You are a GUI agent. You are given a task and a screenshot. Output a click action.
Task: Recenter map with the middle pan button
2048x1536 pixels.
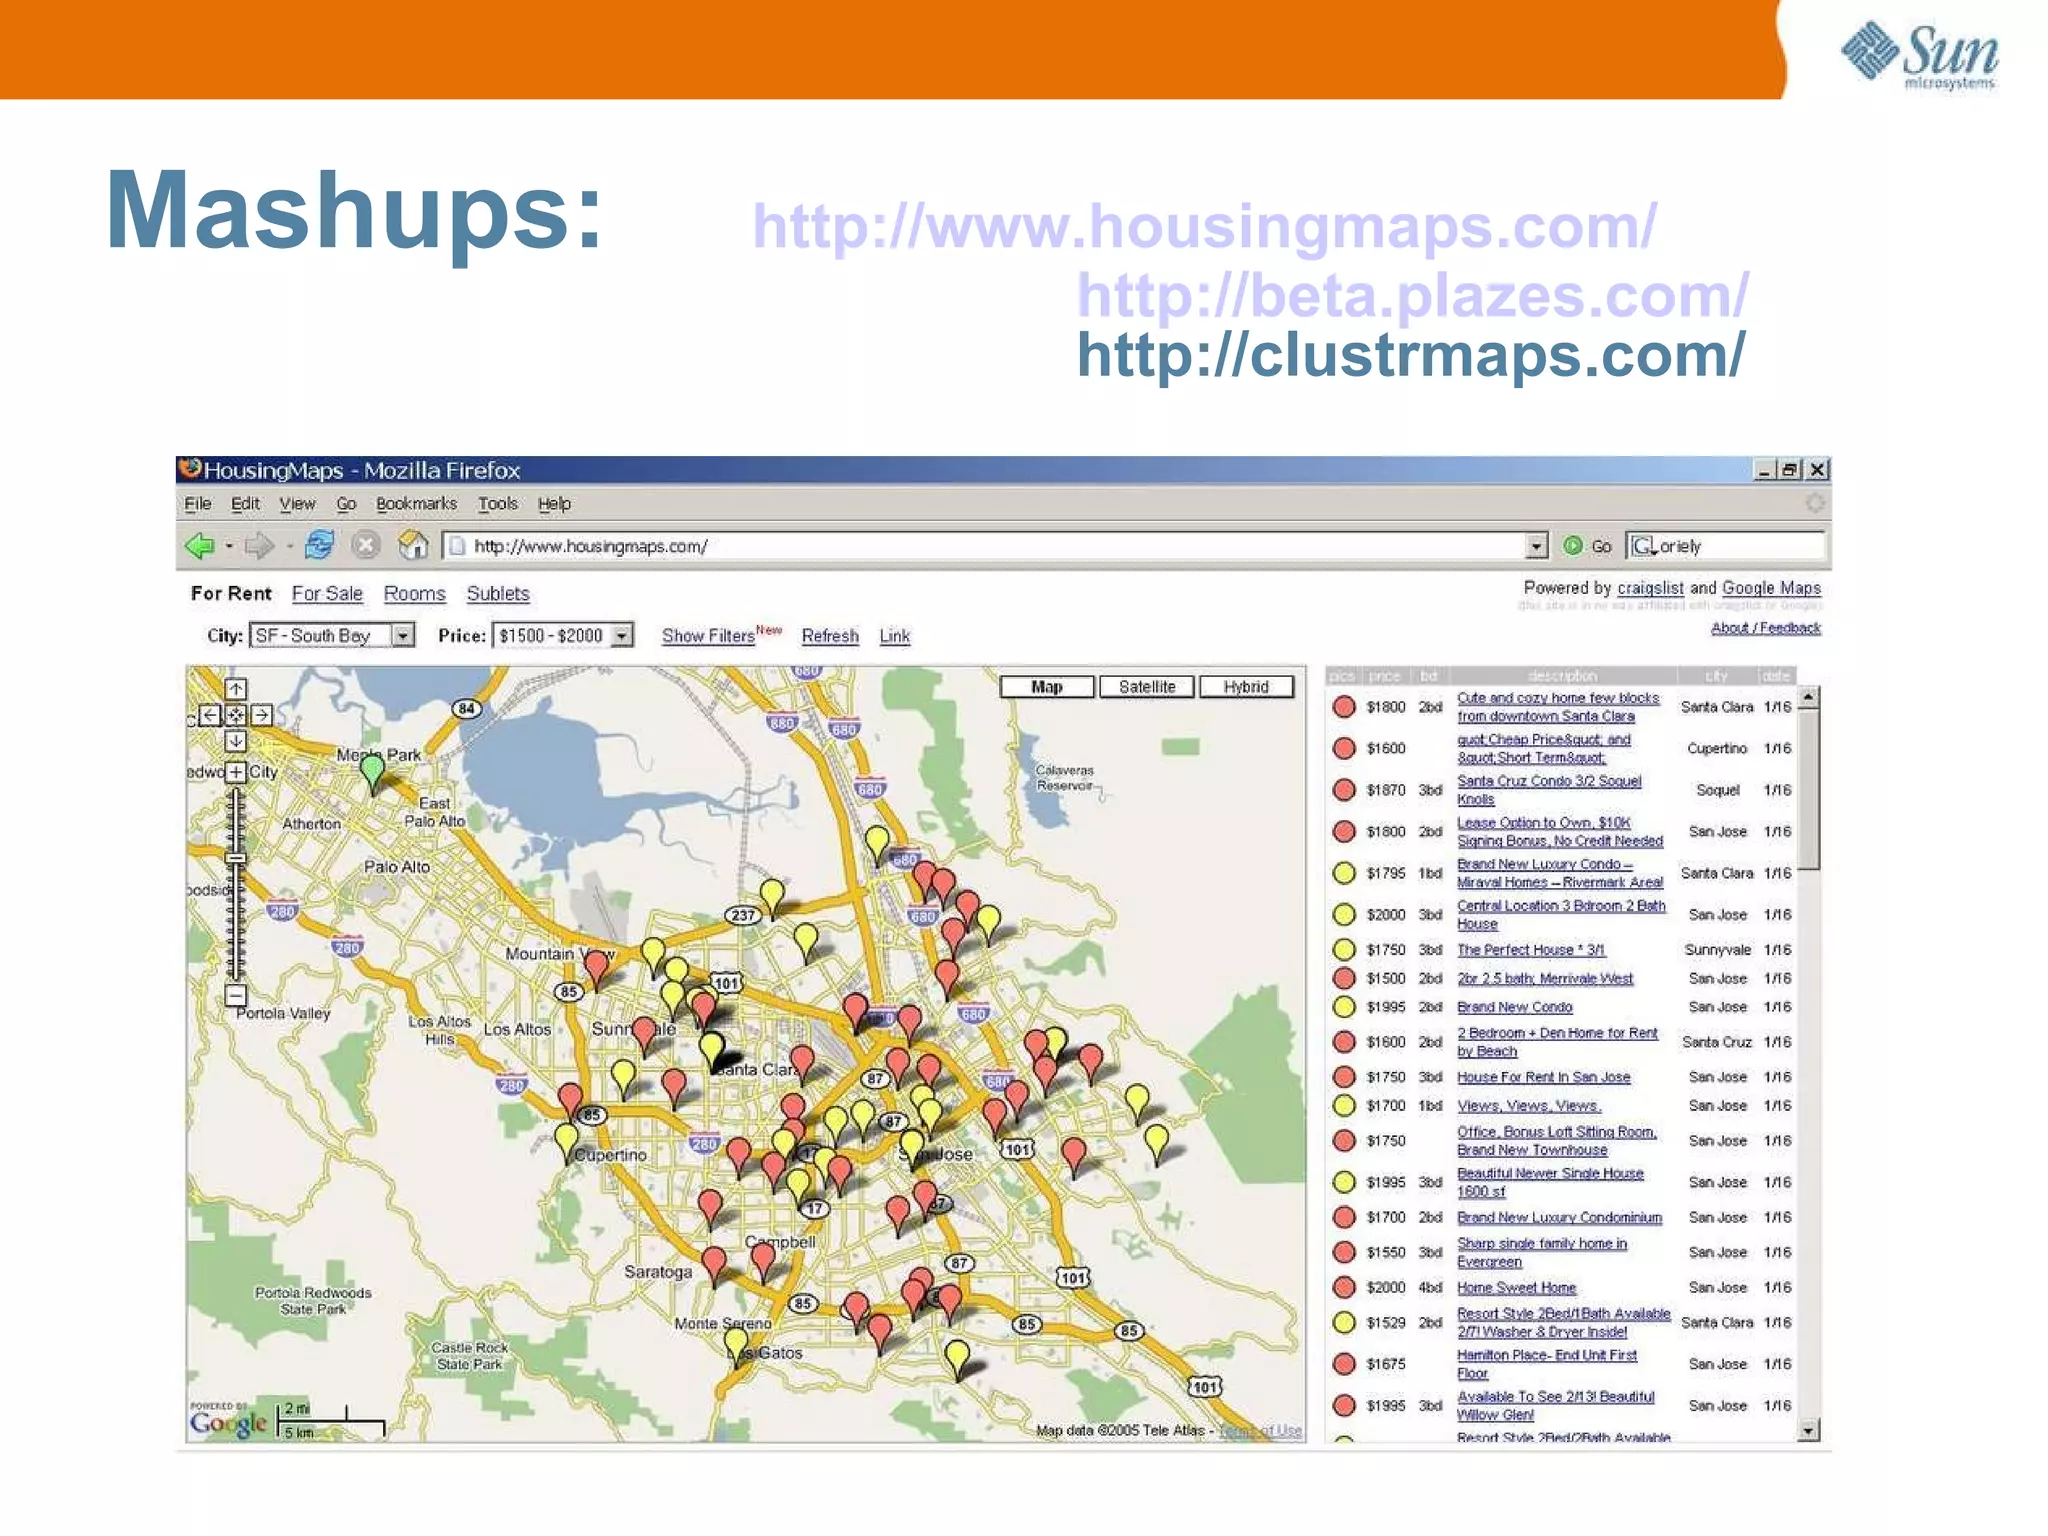point(235,714)
